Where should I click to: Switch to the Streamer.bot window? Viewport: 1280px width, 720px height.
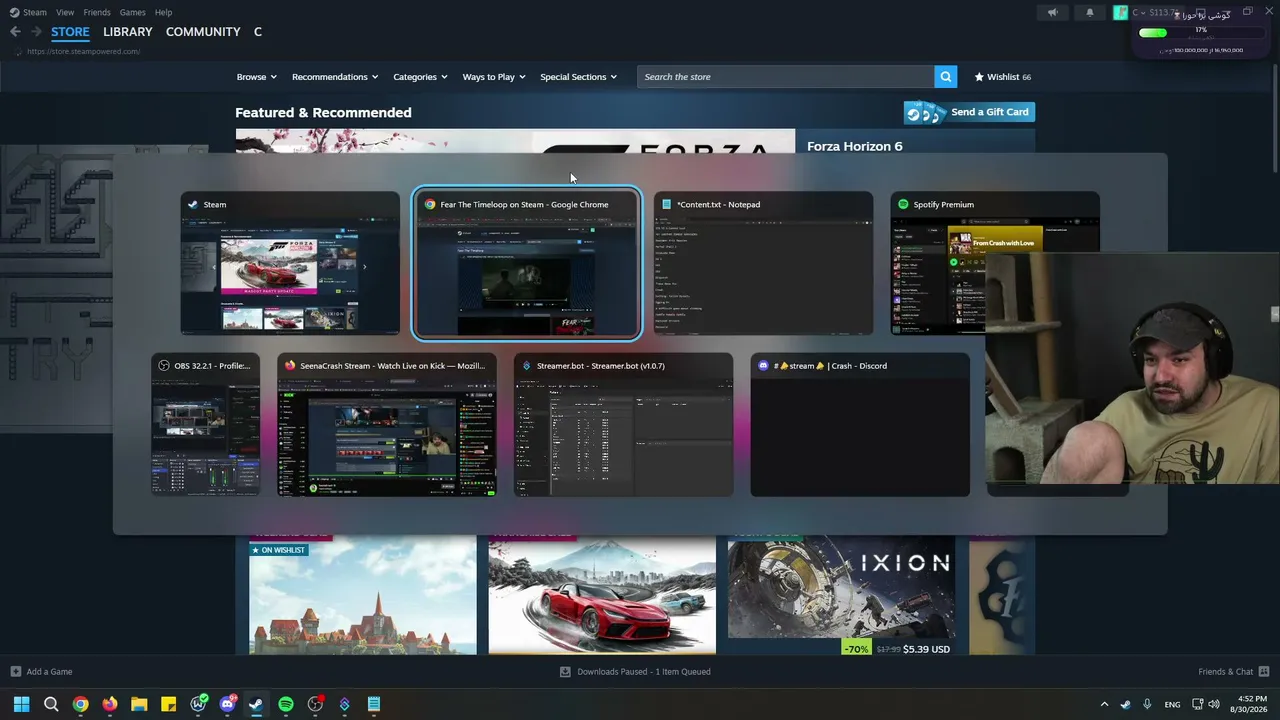coord(623,425)
